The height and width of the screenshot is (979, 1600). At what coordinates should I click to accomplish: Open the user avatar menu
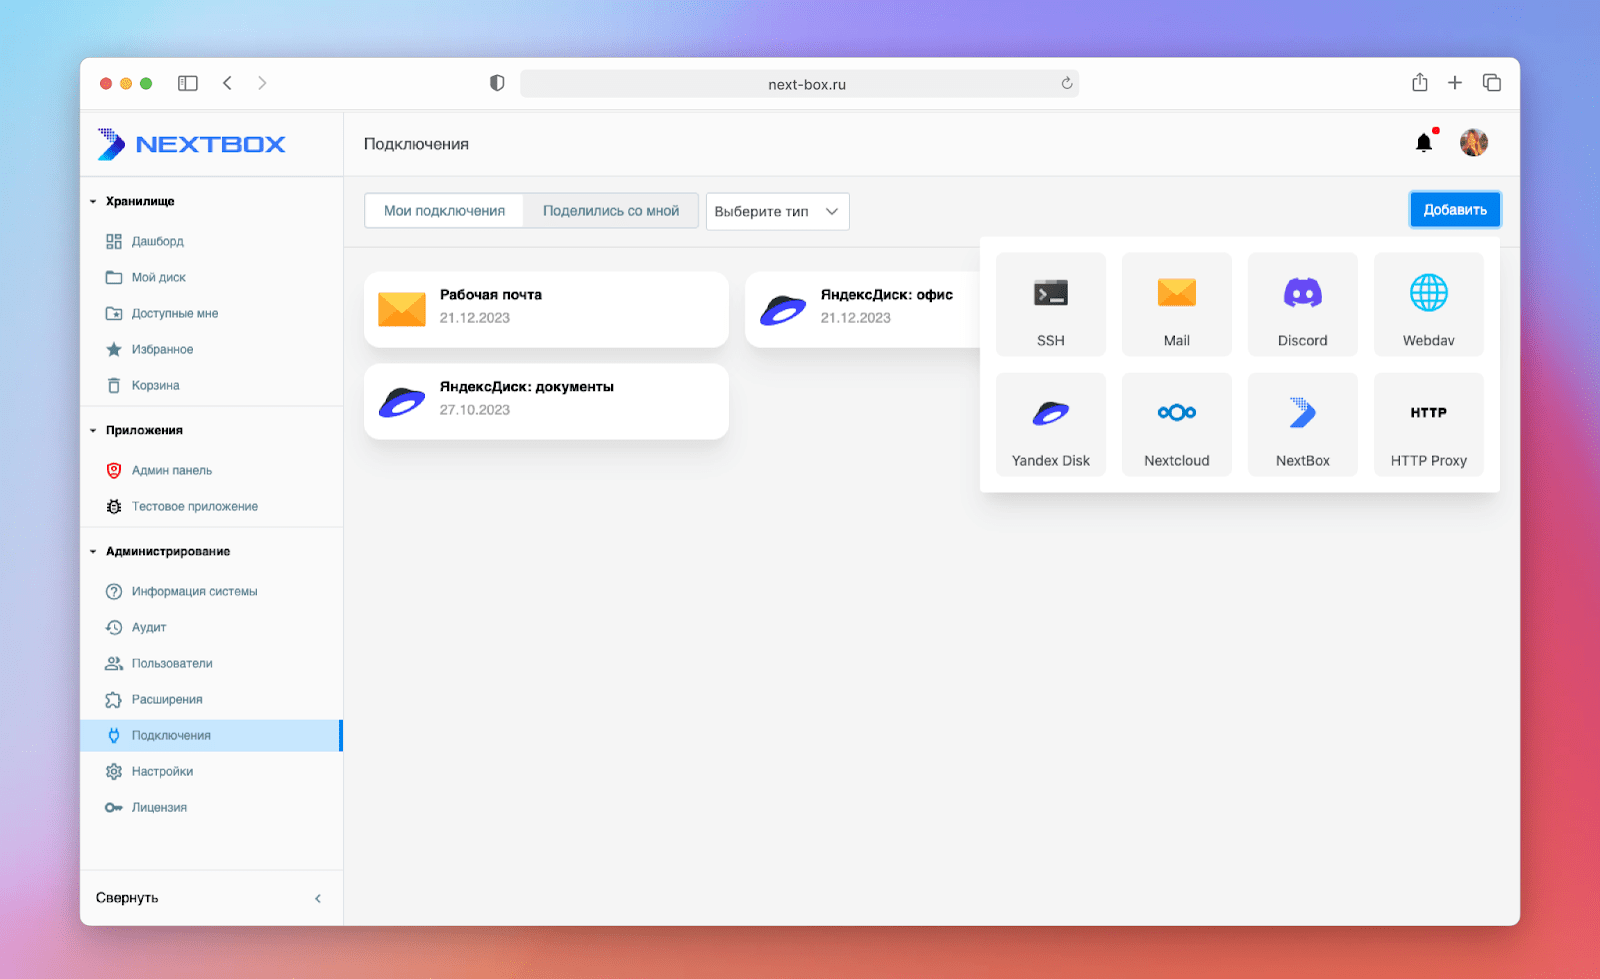click(1473, 143)
